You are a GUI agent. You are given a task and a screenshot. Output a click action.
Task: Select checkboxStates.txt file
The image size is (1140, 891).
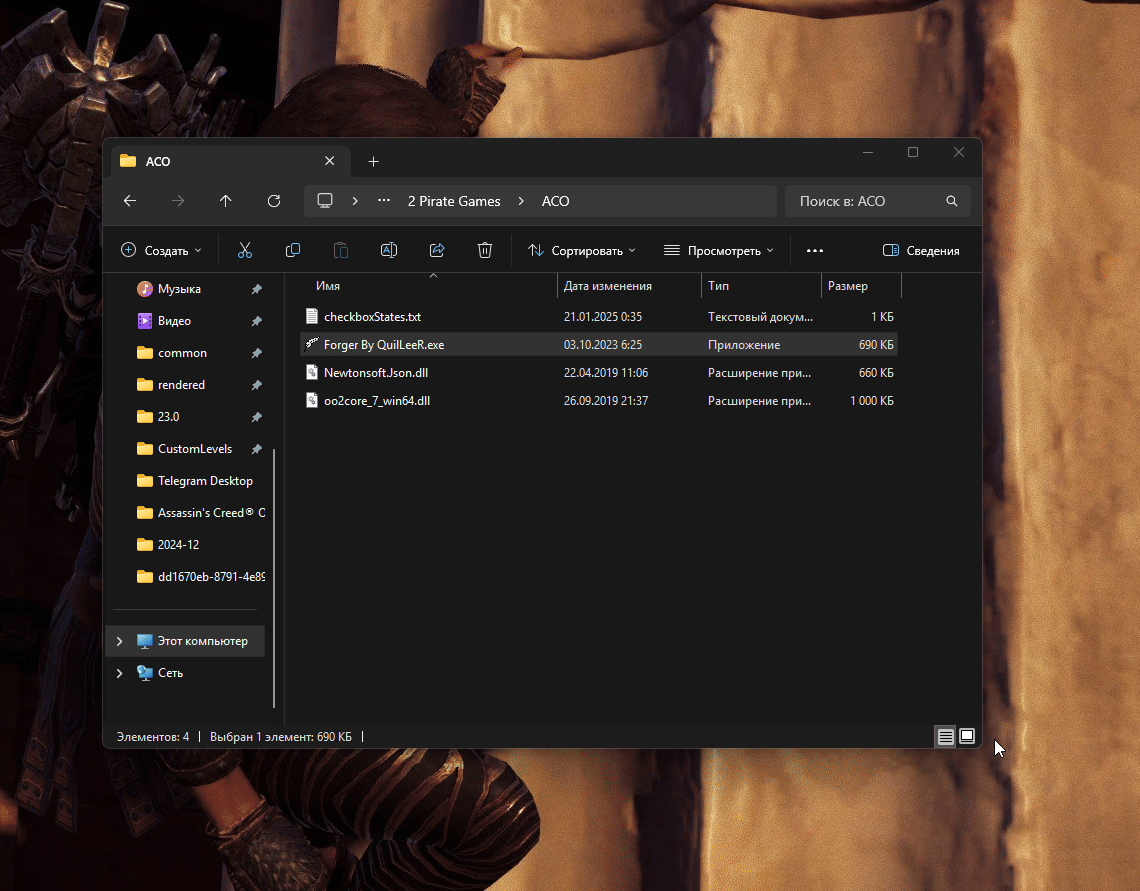pyautogui.click(x=598, y=317)
